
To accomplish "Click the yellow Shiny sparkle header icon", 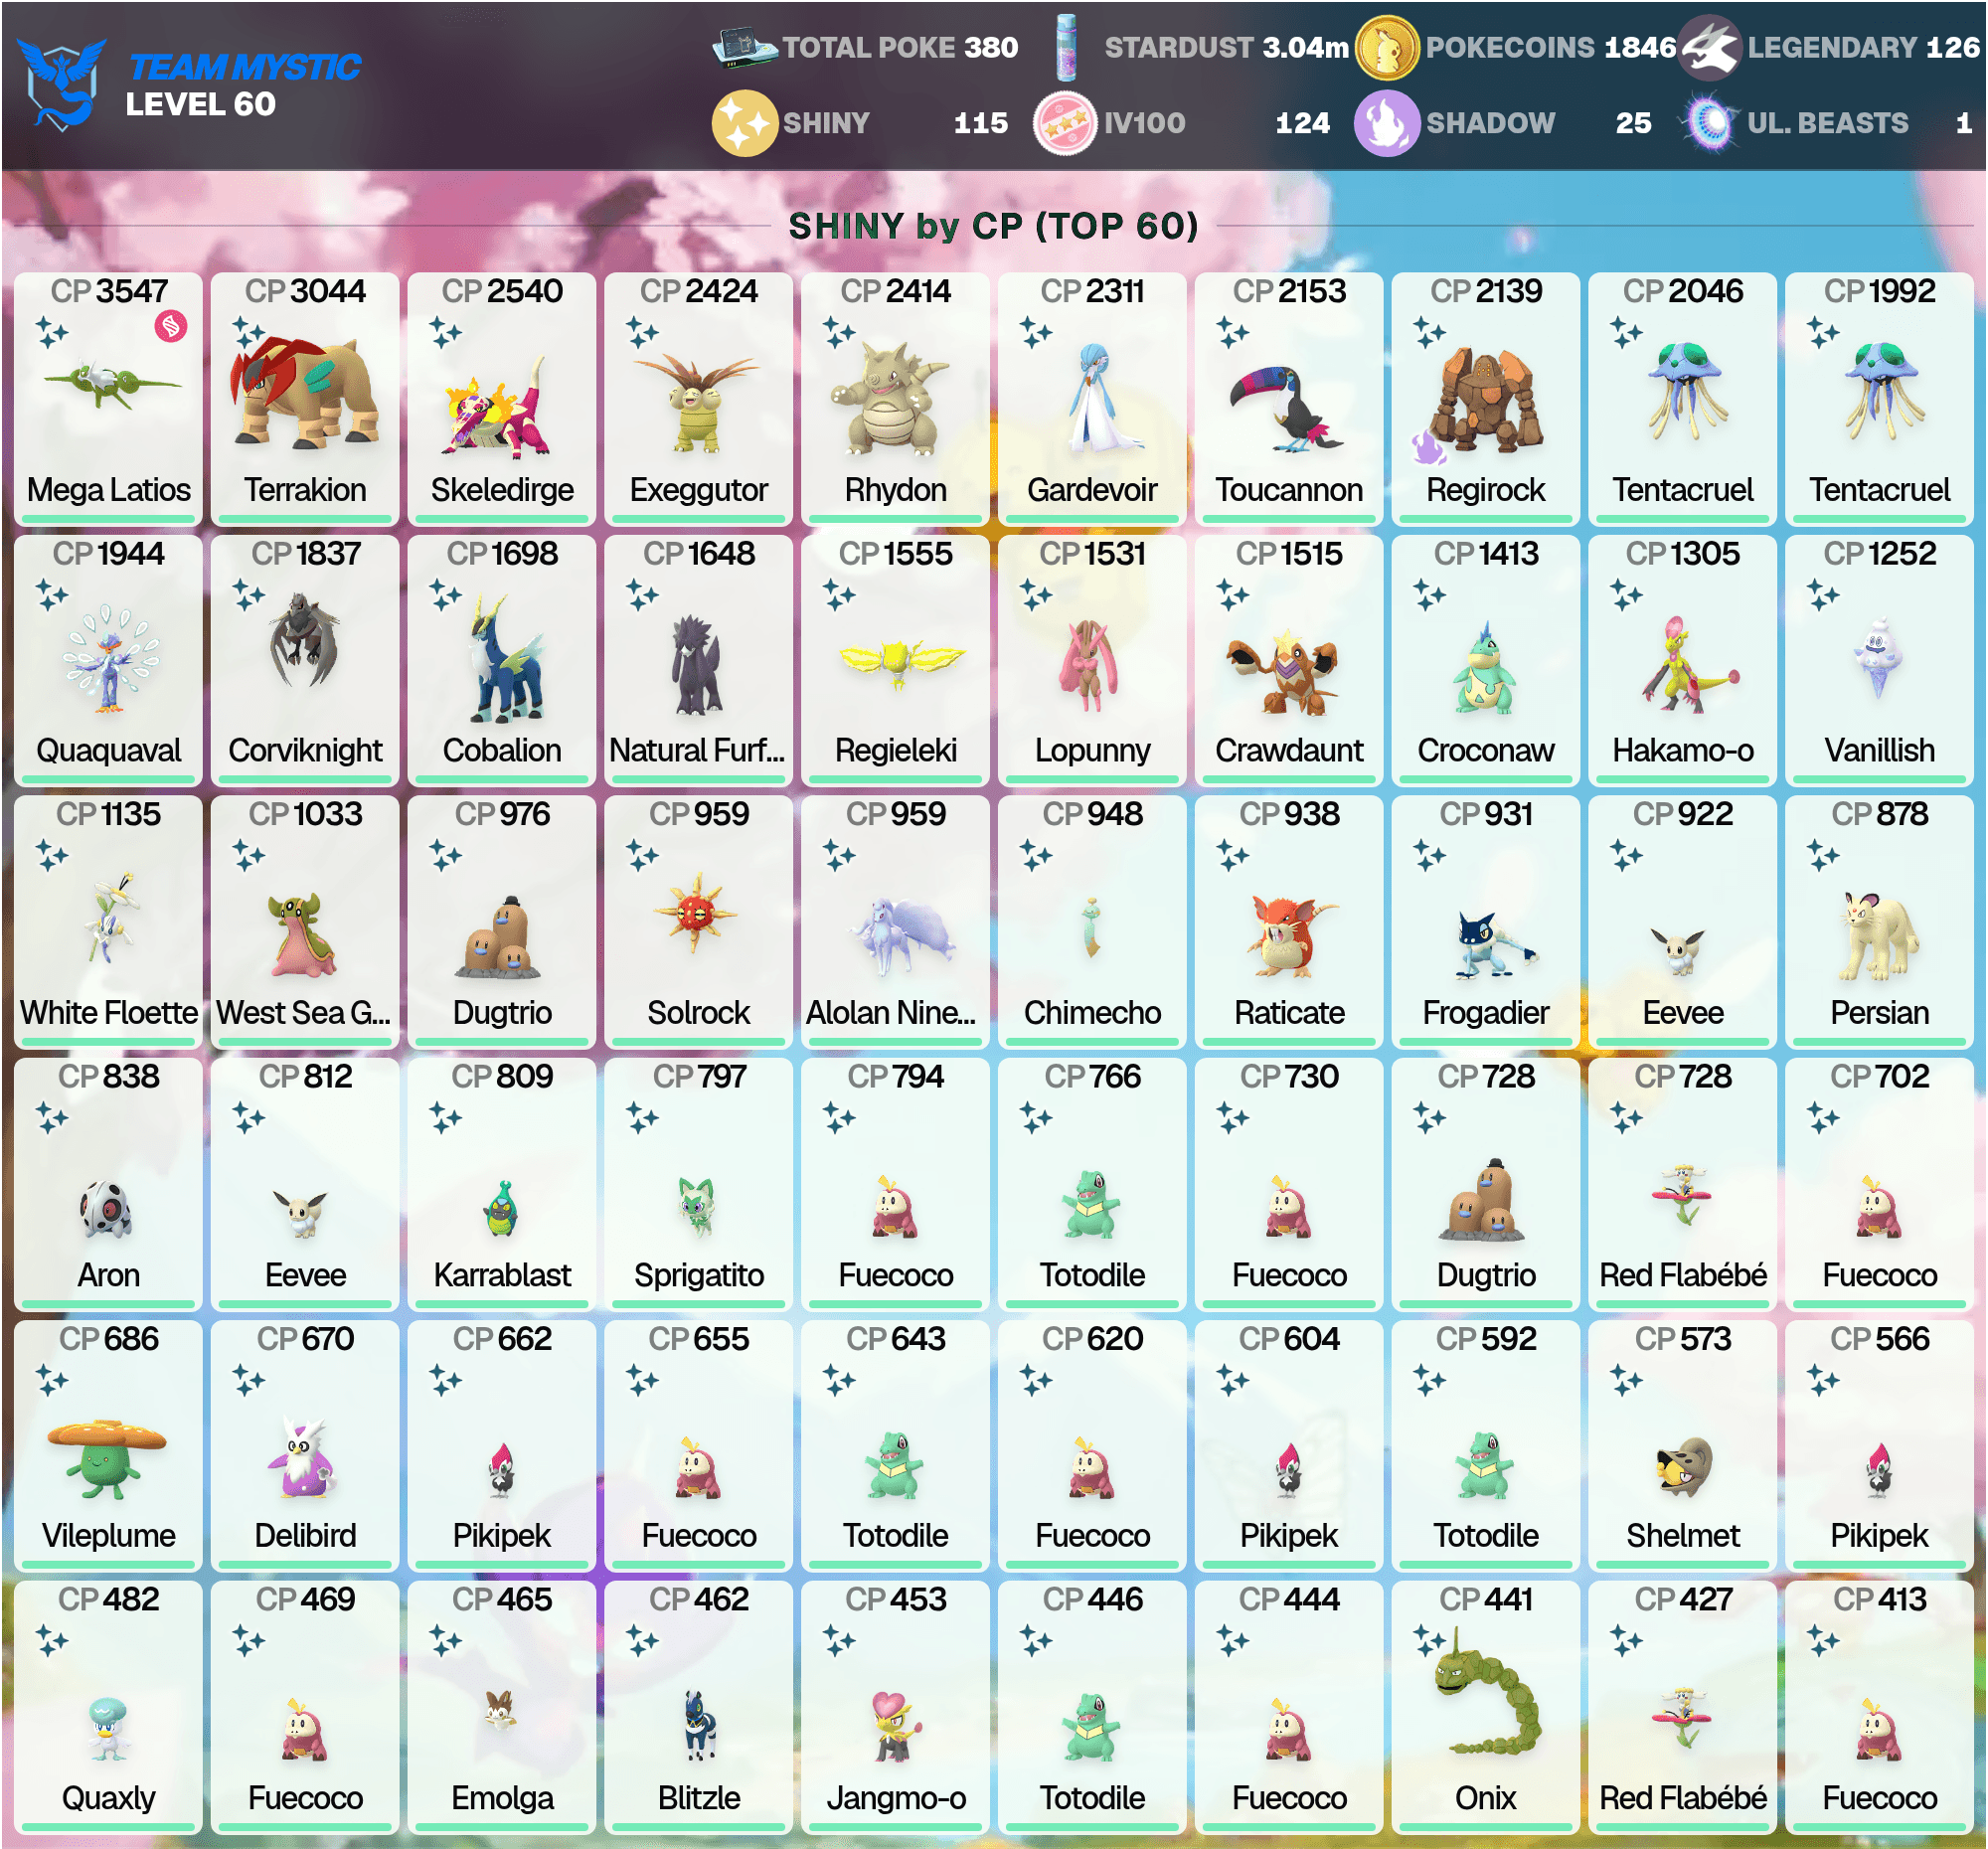I will (744, 123).
